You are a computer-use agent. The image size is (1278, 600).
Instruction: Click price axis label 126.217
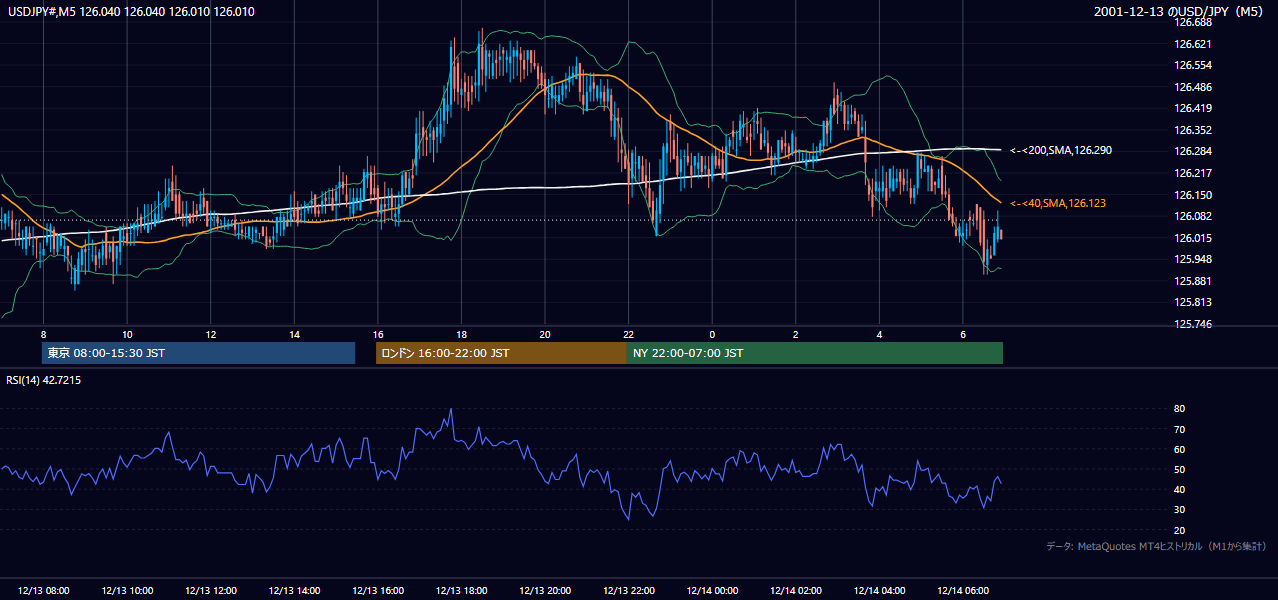[1193, 173]
